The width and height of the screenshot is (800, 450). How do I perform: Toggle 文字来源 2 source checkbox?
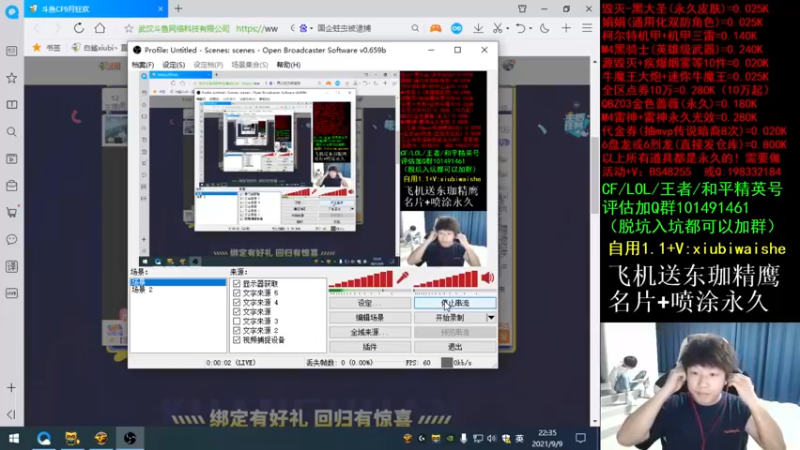(237, 331)
